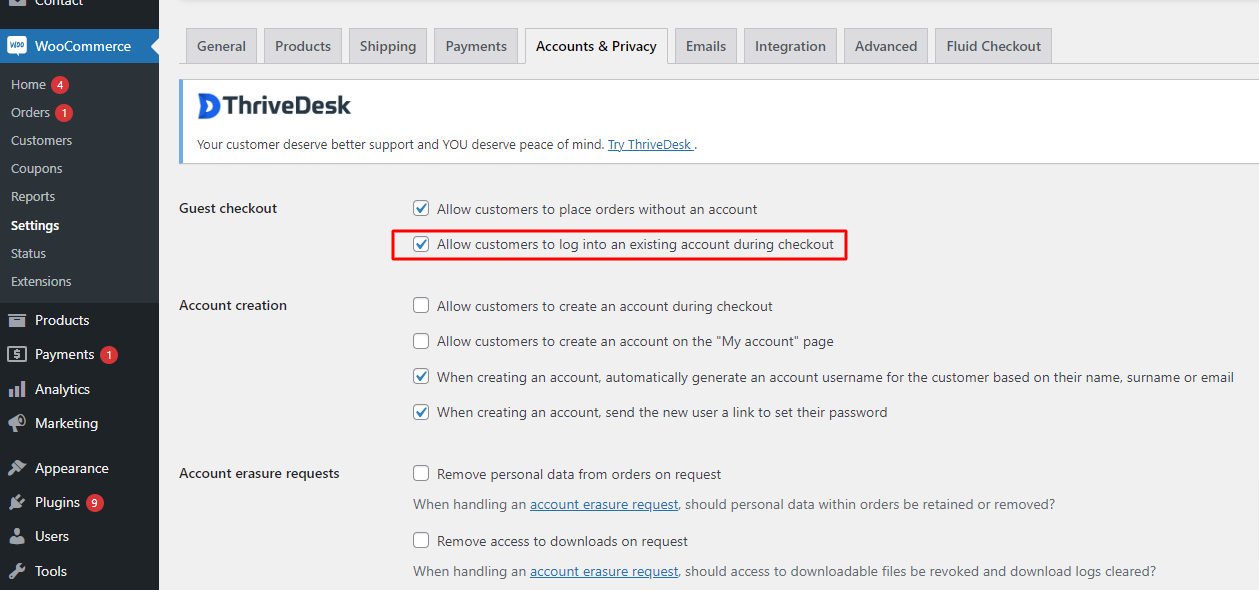Click the WooCommerce sidebar icon
Image resolution: width=1259 pixels, height=590 pixels.
18,45
